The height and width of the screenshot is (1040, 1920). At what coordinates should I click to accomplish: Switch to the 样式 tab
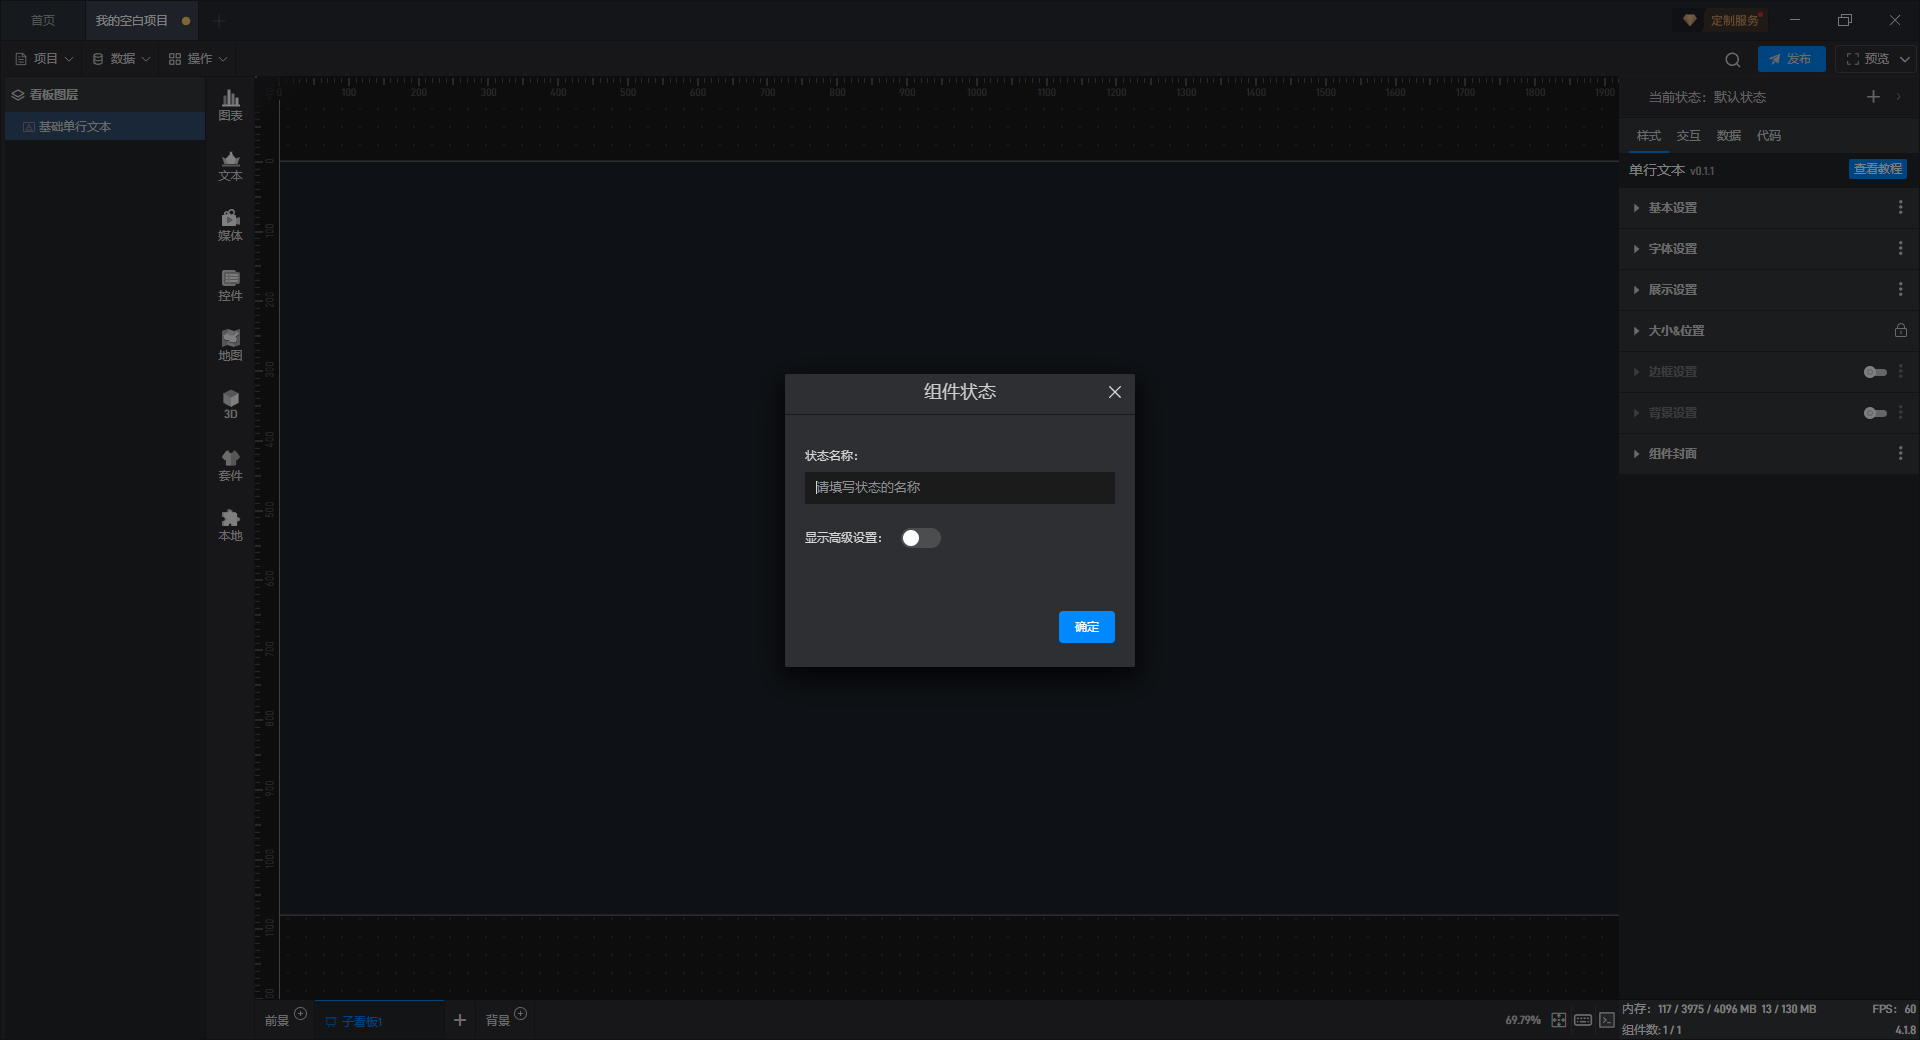pos(1648,136)
